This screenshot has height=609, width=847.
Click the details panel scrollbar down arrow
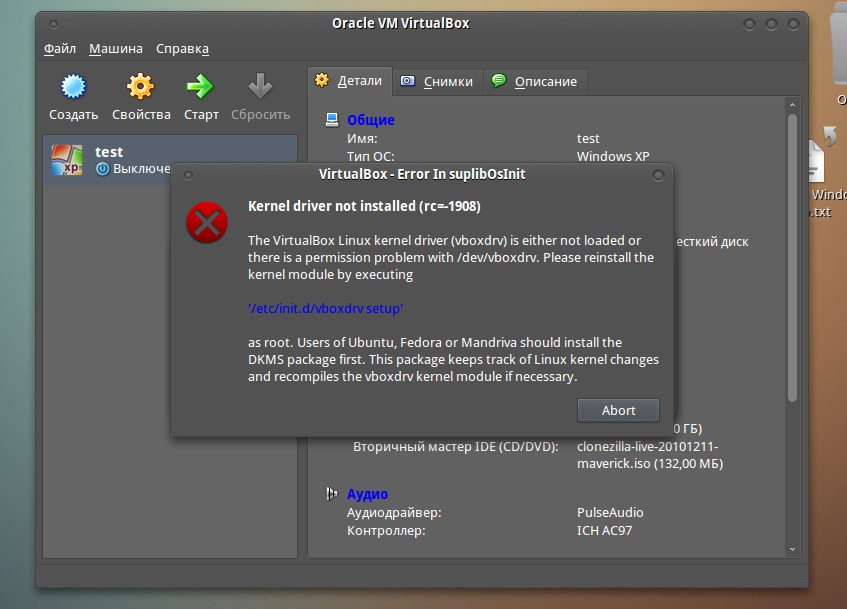[x=792, y=550]
